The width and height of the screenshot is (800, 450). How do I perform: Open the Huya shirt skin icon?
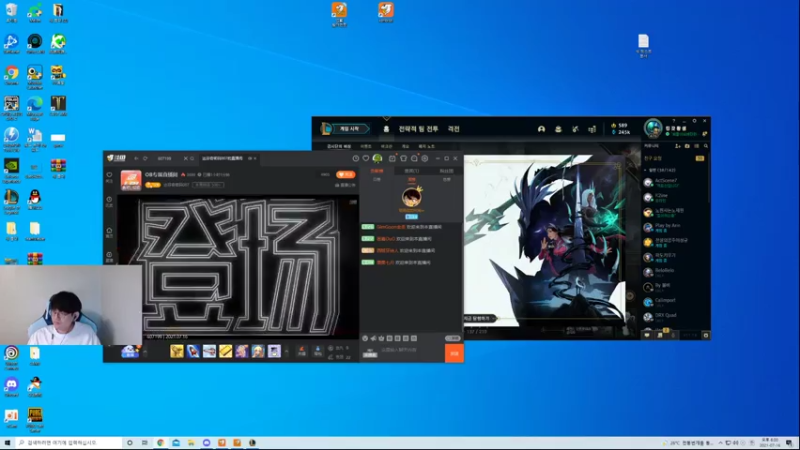click(404, 159)
